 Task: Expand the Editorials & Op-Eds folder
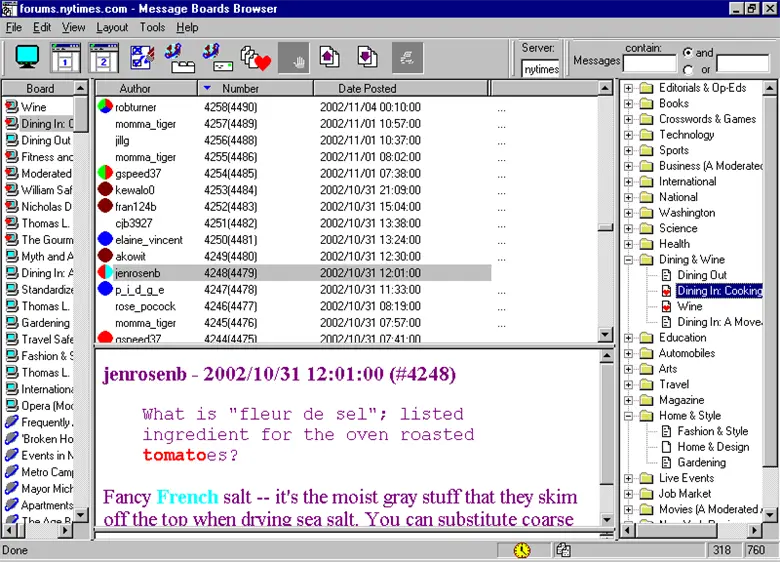pyautogui.click(x=629, y=88)
